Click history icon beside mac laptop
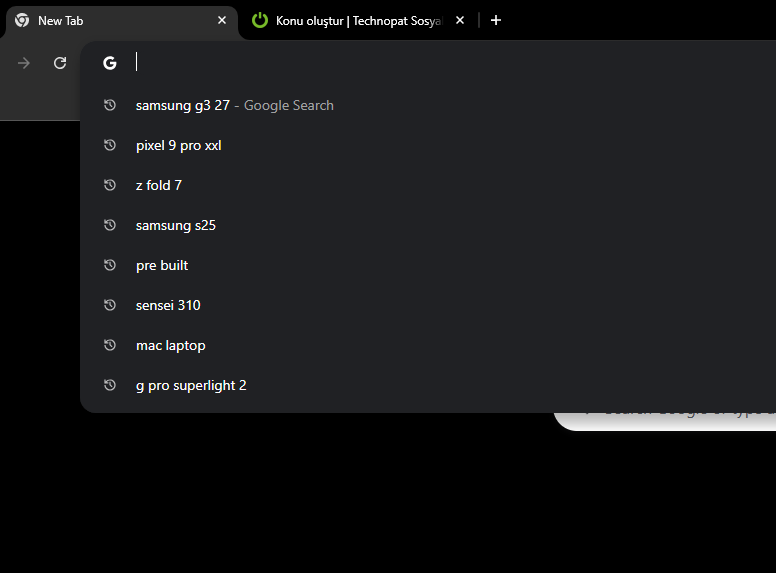 (x=110, y=345)
